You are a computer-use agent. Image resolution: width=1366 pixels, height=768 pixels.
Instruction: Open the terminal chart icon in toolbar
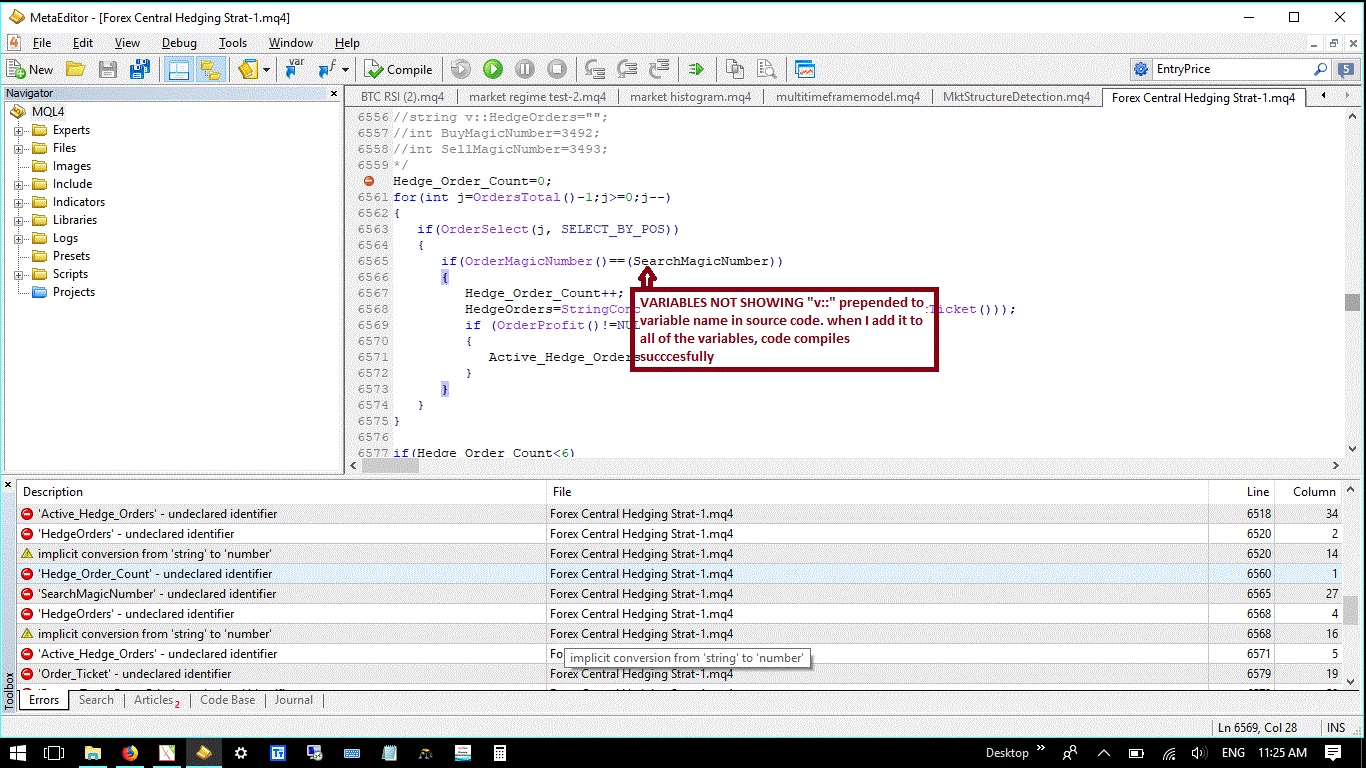(x=804, y=69)
